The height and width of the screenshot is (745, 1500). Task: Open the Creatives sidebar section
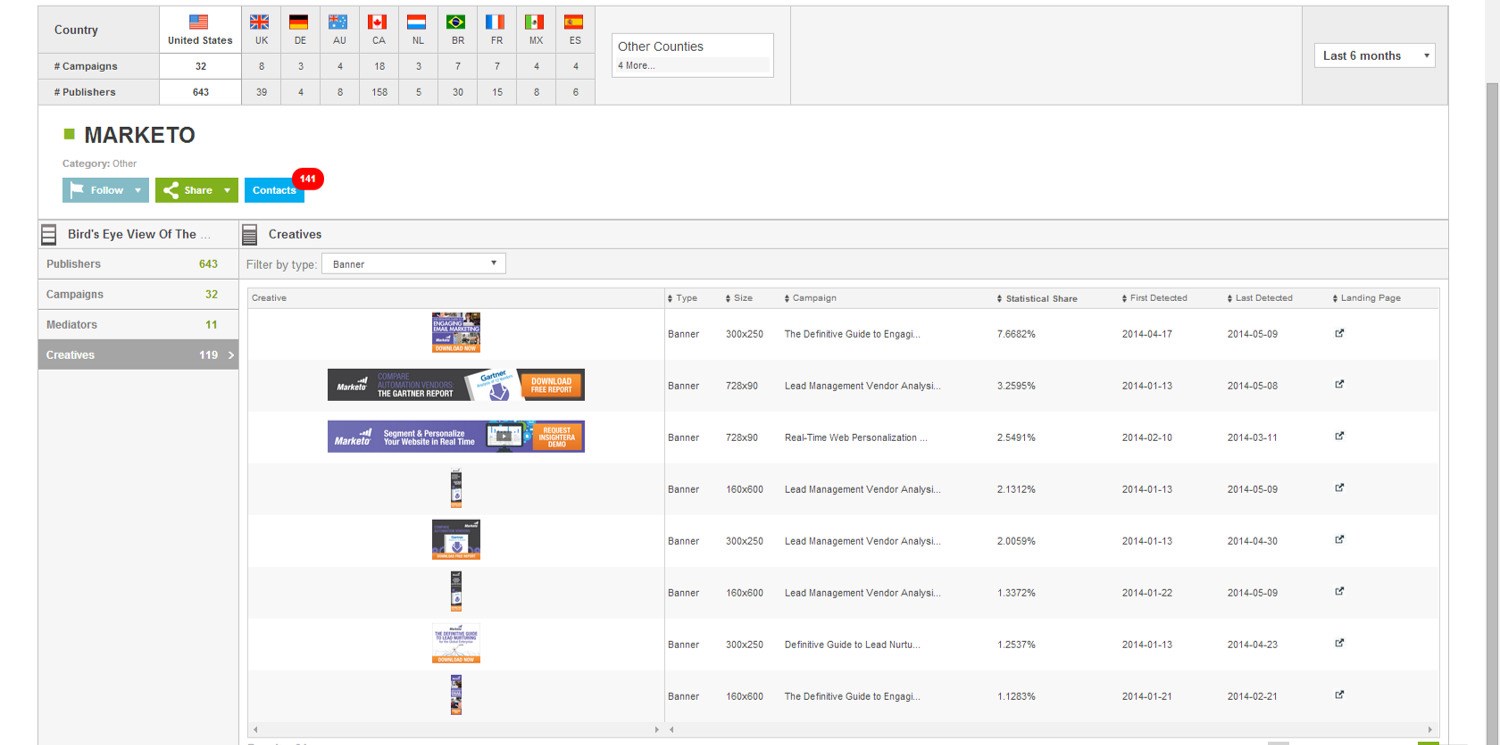[x=138, y=354]
